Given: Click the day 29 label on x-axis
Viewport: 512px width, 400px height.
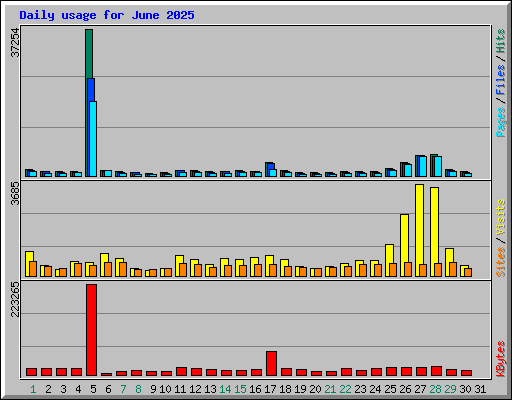Looking at the screenshot, I should click(x=450, y=389).
